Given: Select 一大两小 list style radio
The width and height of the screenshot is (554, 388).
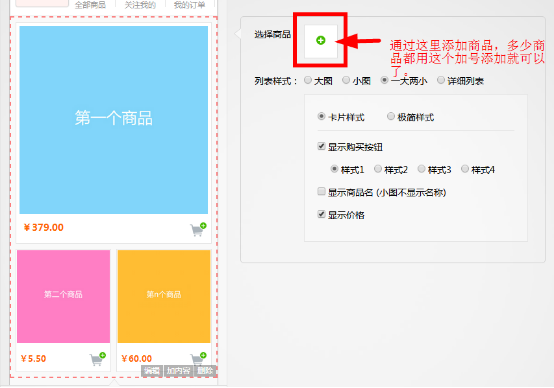Looking at the screenshot, I should (384, 80).
